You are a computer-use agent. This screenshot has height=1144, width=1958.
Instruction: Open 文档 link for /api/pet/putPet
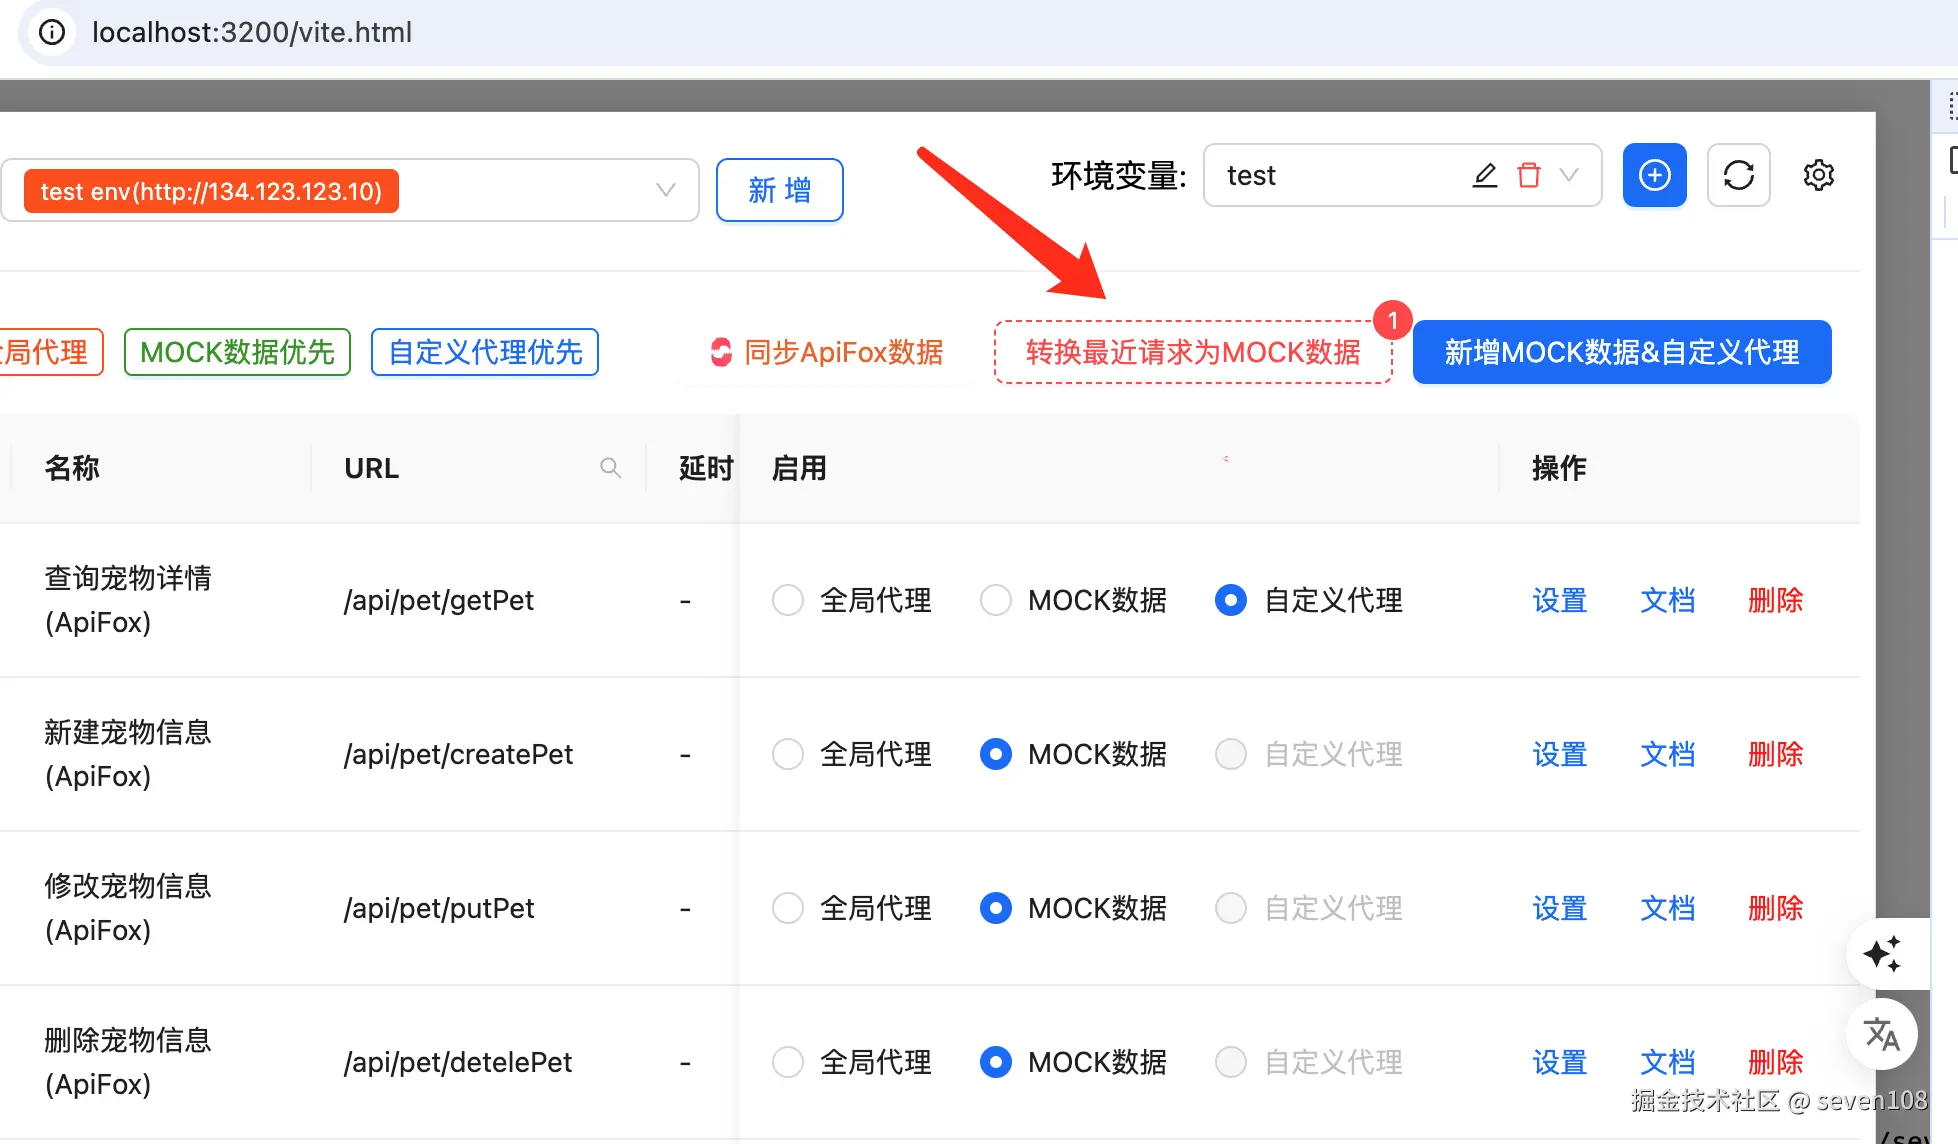click(1667, 908)
